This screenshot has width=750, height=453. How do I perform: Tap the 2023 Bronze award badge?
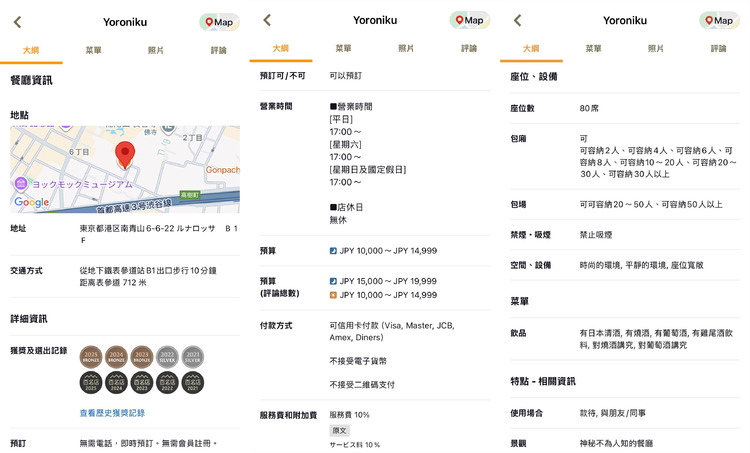(142, 357)
